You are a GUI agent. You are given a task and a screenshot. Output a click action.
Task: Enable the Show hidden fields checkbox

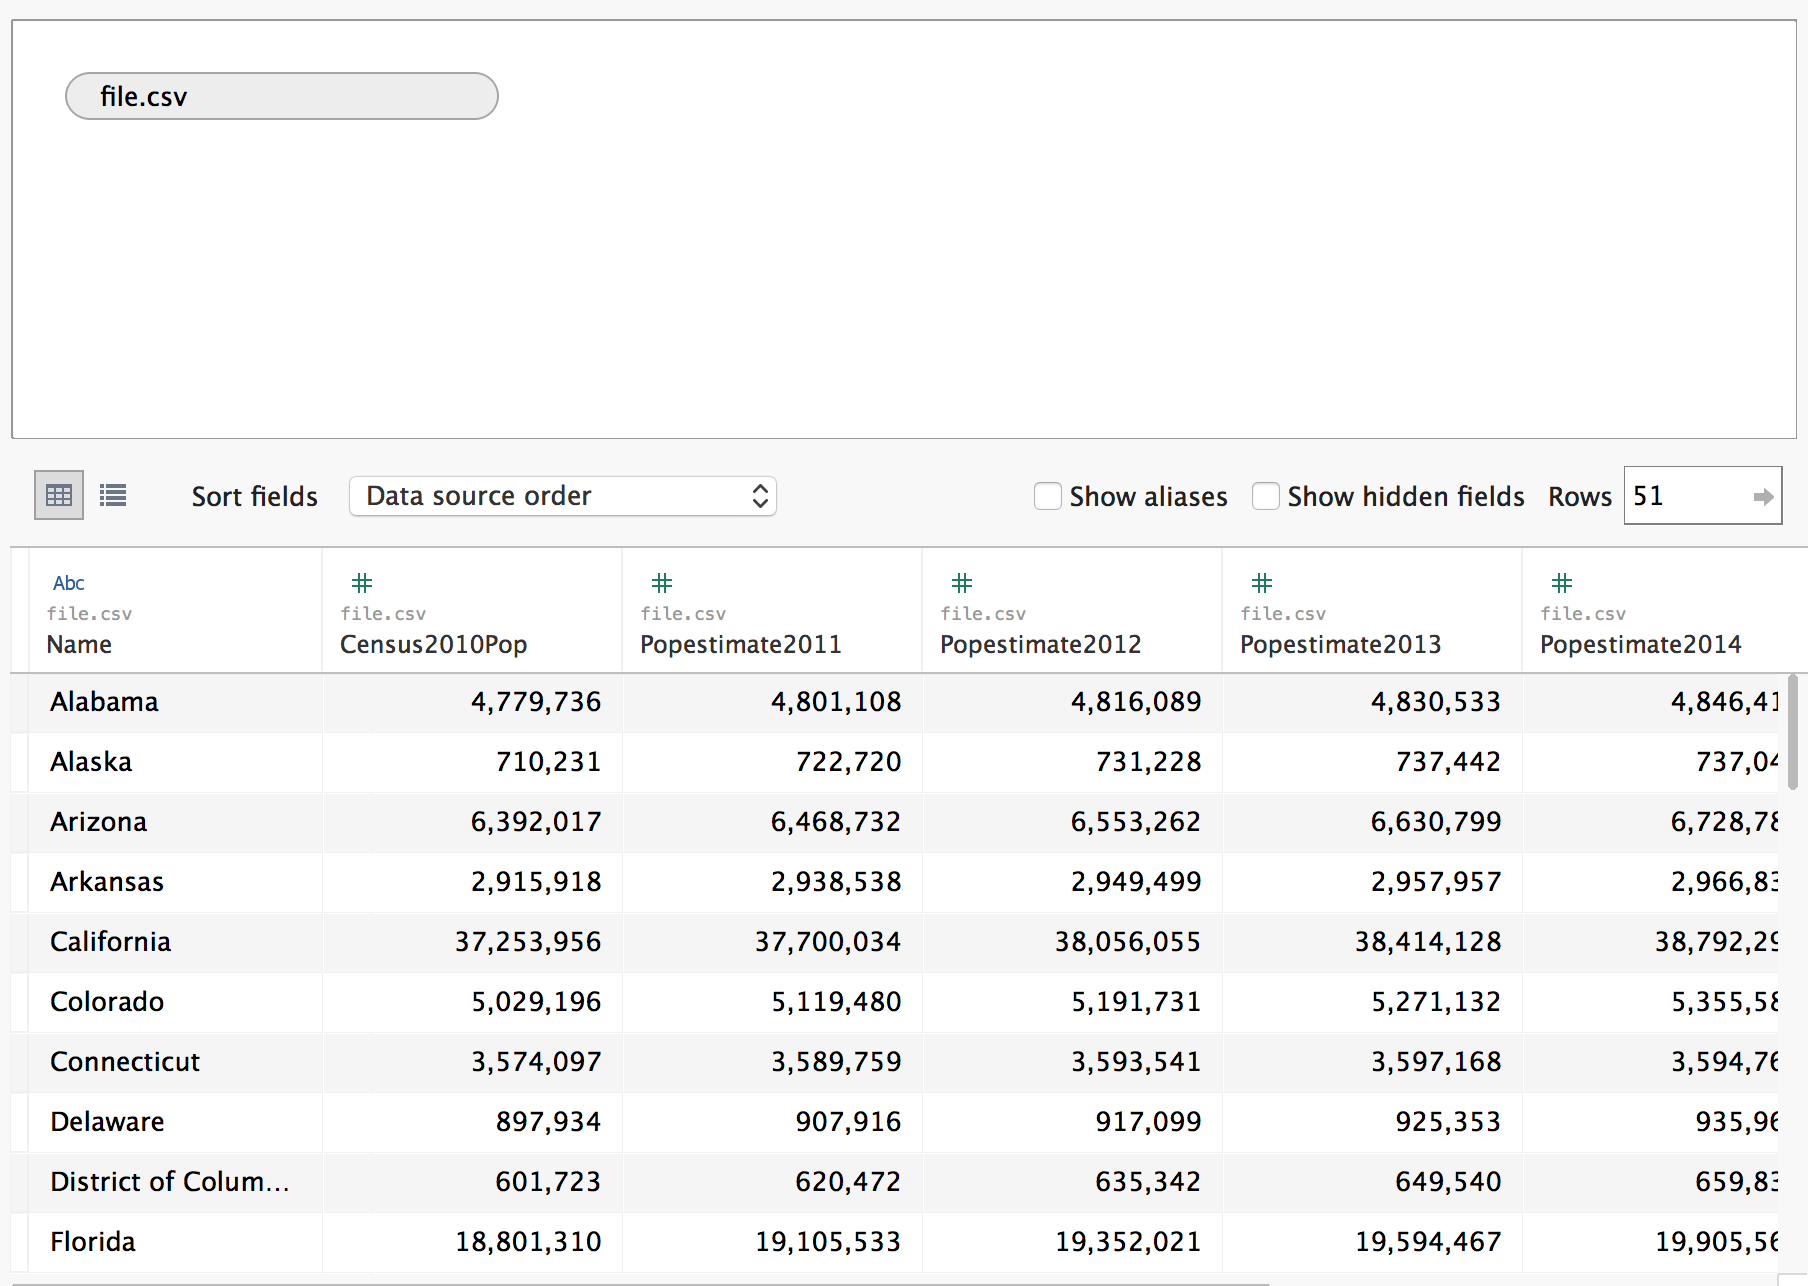click(1265, 496)
